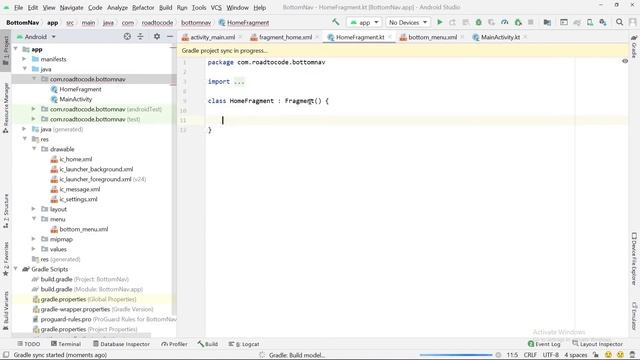Expand the layout folder
Screen dimensions: 640x360
(x=34, y=209)
